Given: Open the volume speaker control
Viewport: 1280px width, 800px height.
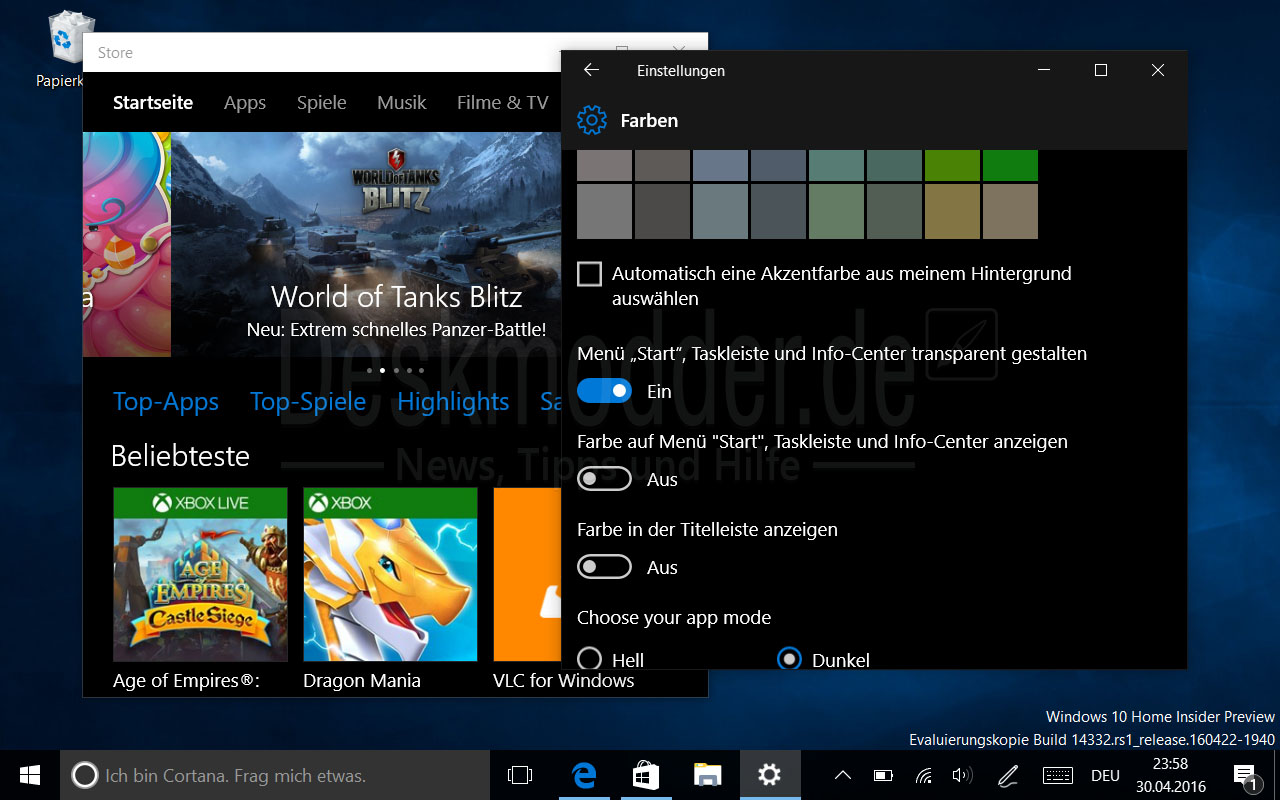Looking at the screenshot, I should pyautogui.click(x=963, y=775).
